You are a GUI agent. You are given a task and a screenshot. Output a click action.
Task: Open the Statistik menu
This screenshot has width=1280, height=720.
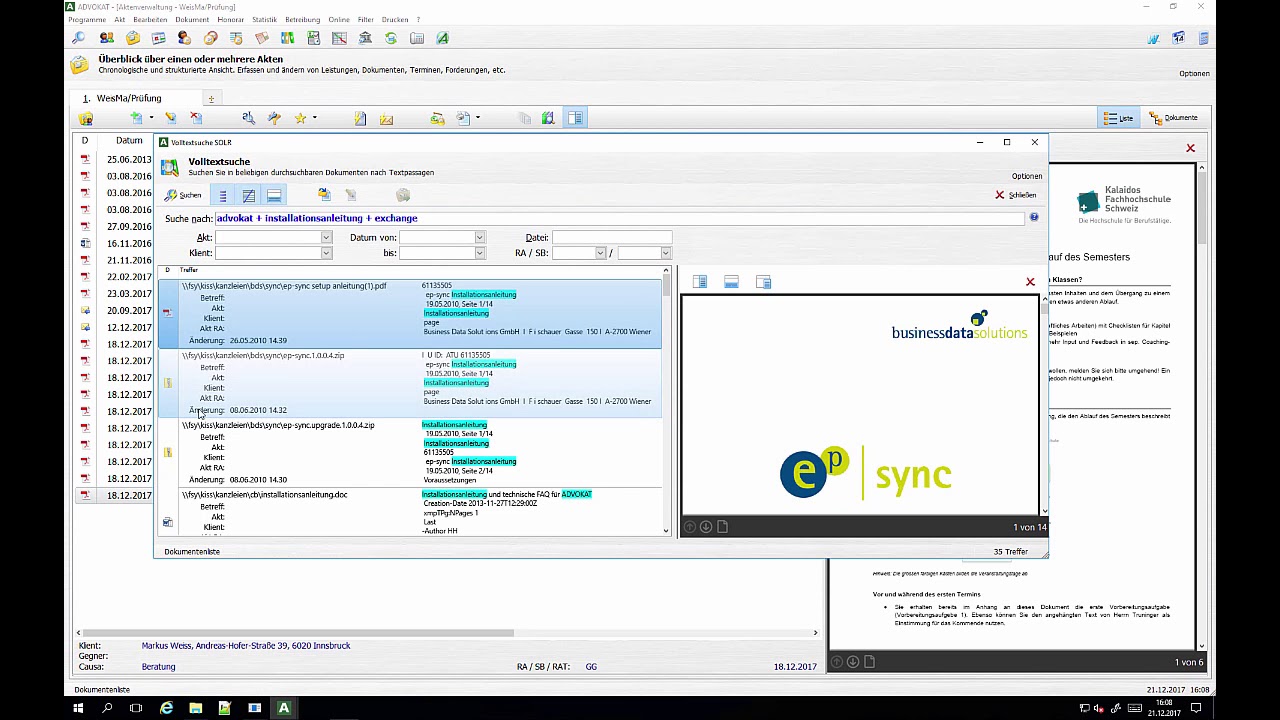pyautogui.click(x=264, y=20)
